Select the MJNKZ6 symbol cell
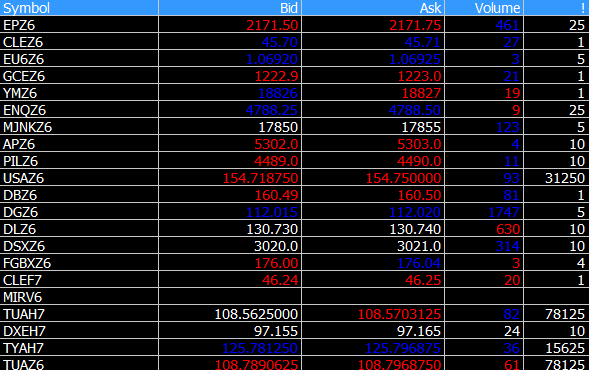The image size is (589, 370). (x=79, y=127)
